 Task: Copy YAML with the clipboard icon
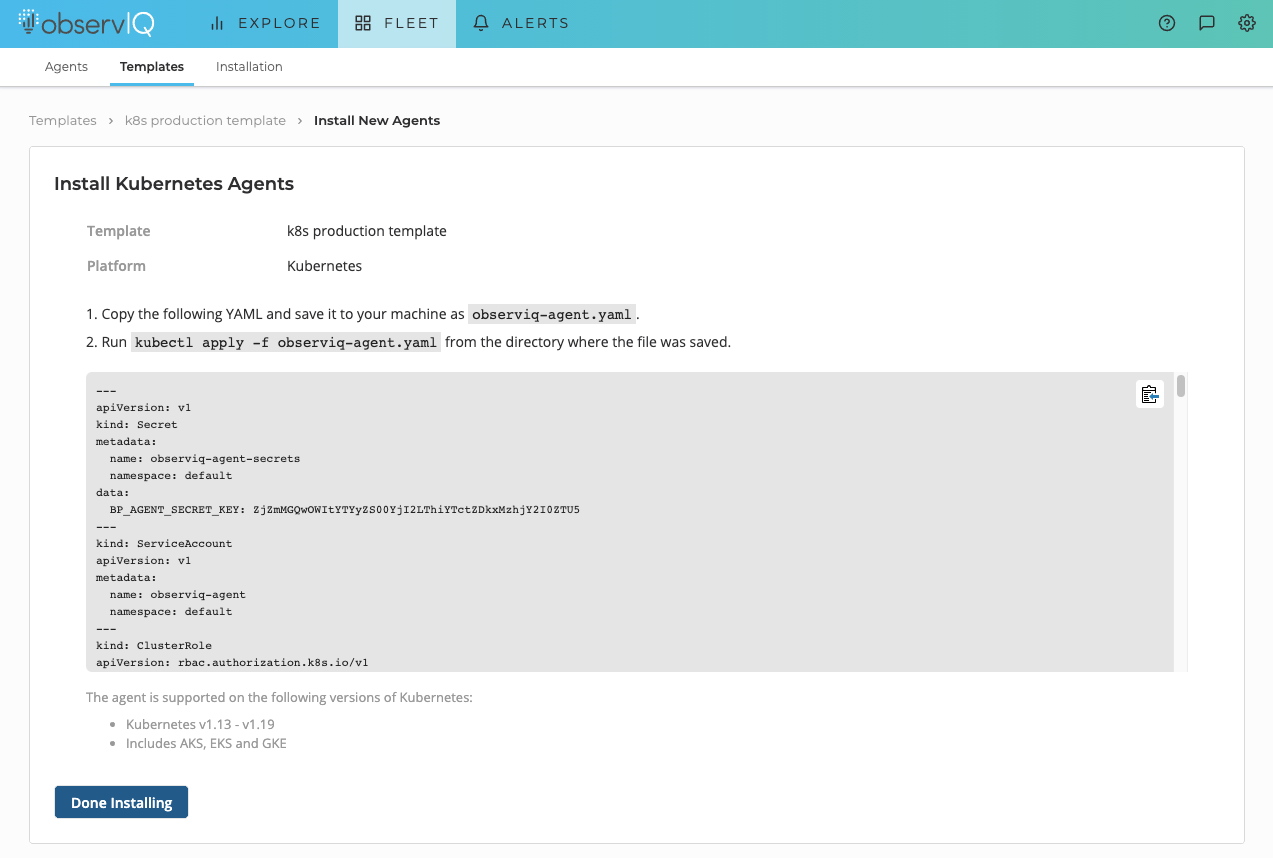point(1150,394)
